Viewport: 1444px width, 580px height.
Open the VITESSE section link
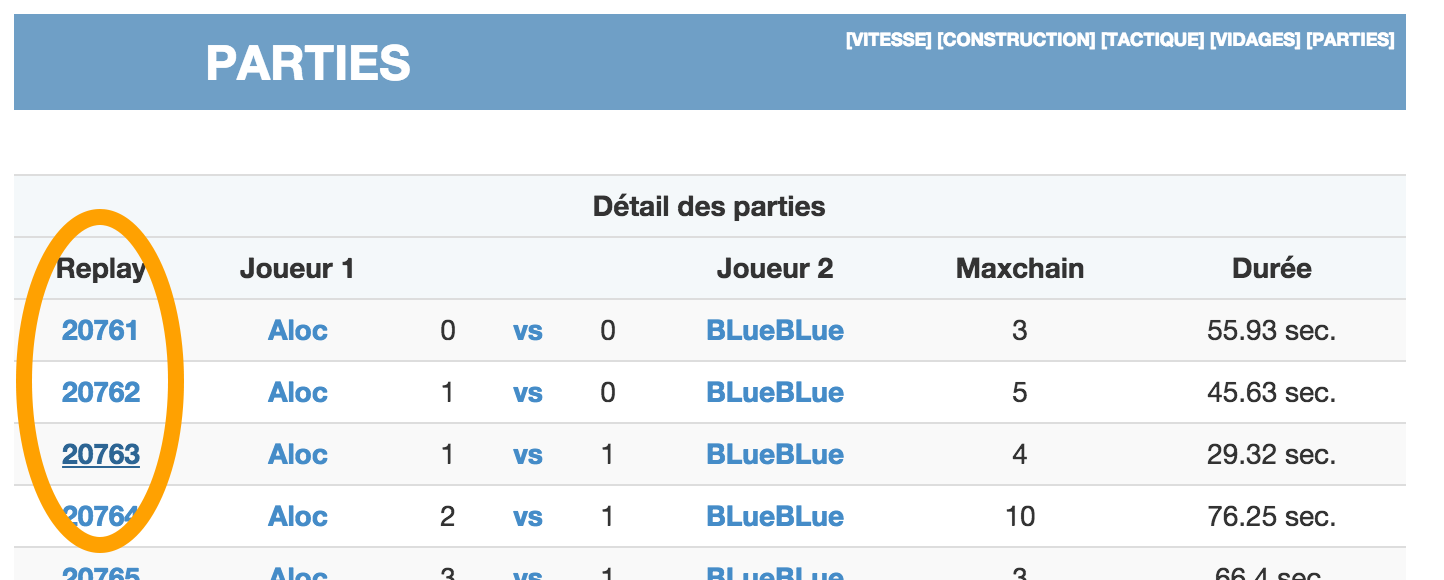[888, 40]
